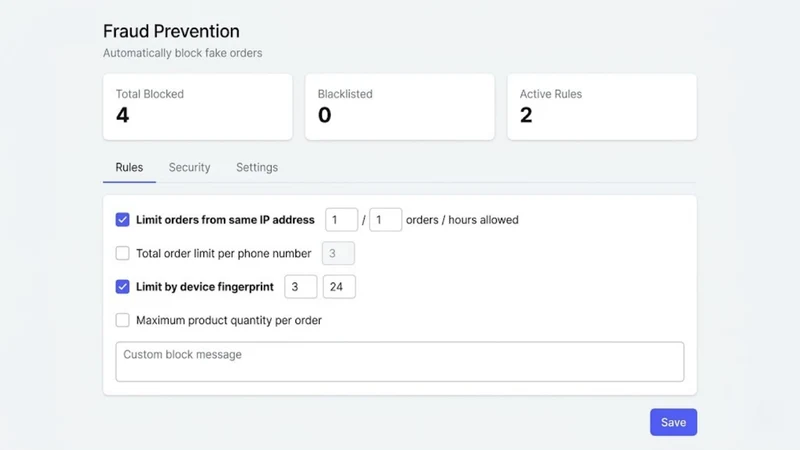Click 'Automatically block fake orders' subtitle

183,53
